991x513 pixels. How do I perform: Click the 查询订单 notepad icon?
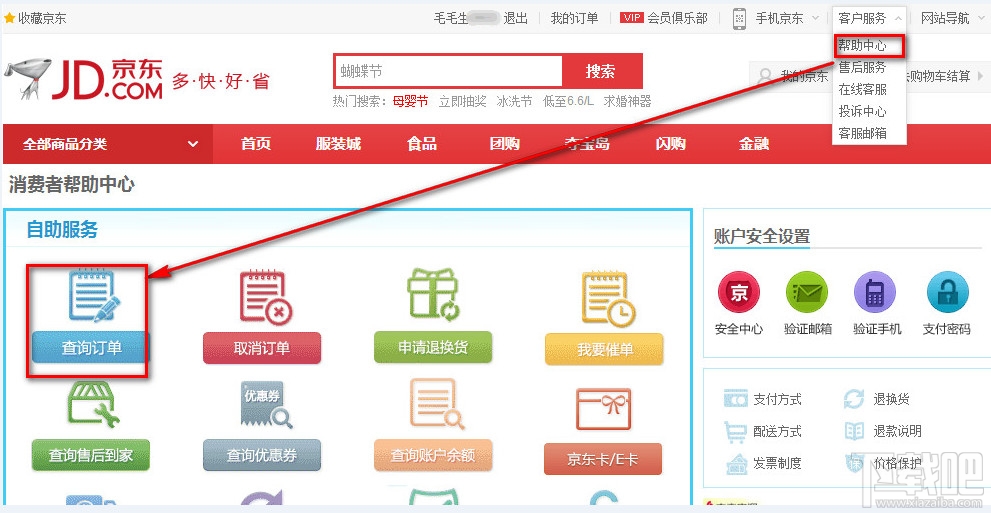coord(94,296)
